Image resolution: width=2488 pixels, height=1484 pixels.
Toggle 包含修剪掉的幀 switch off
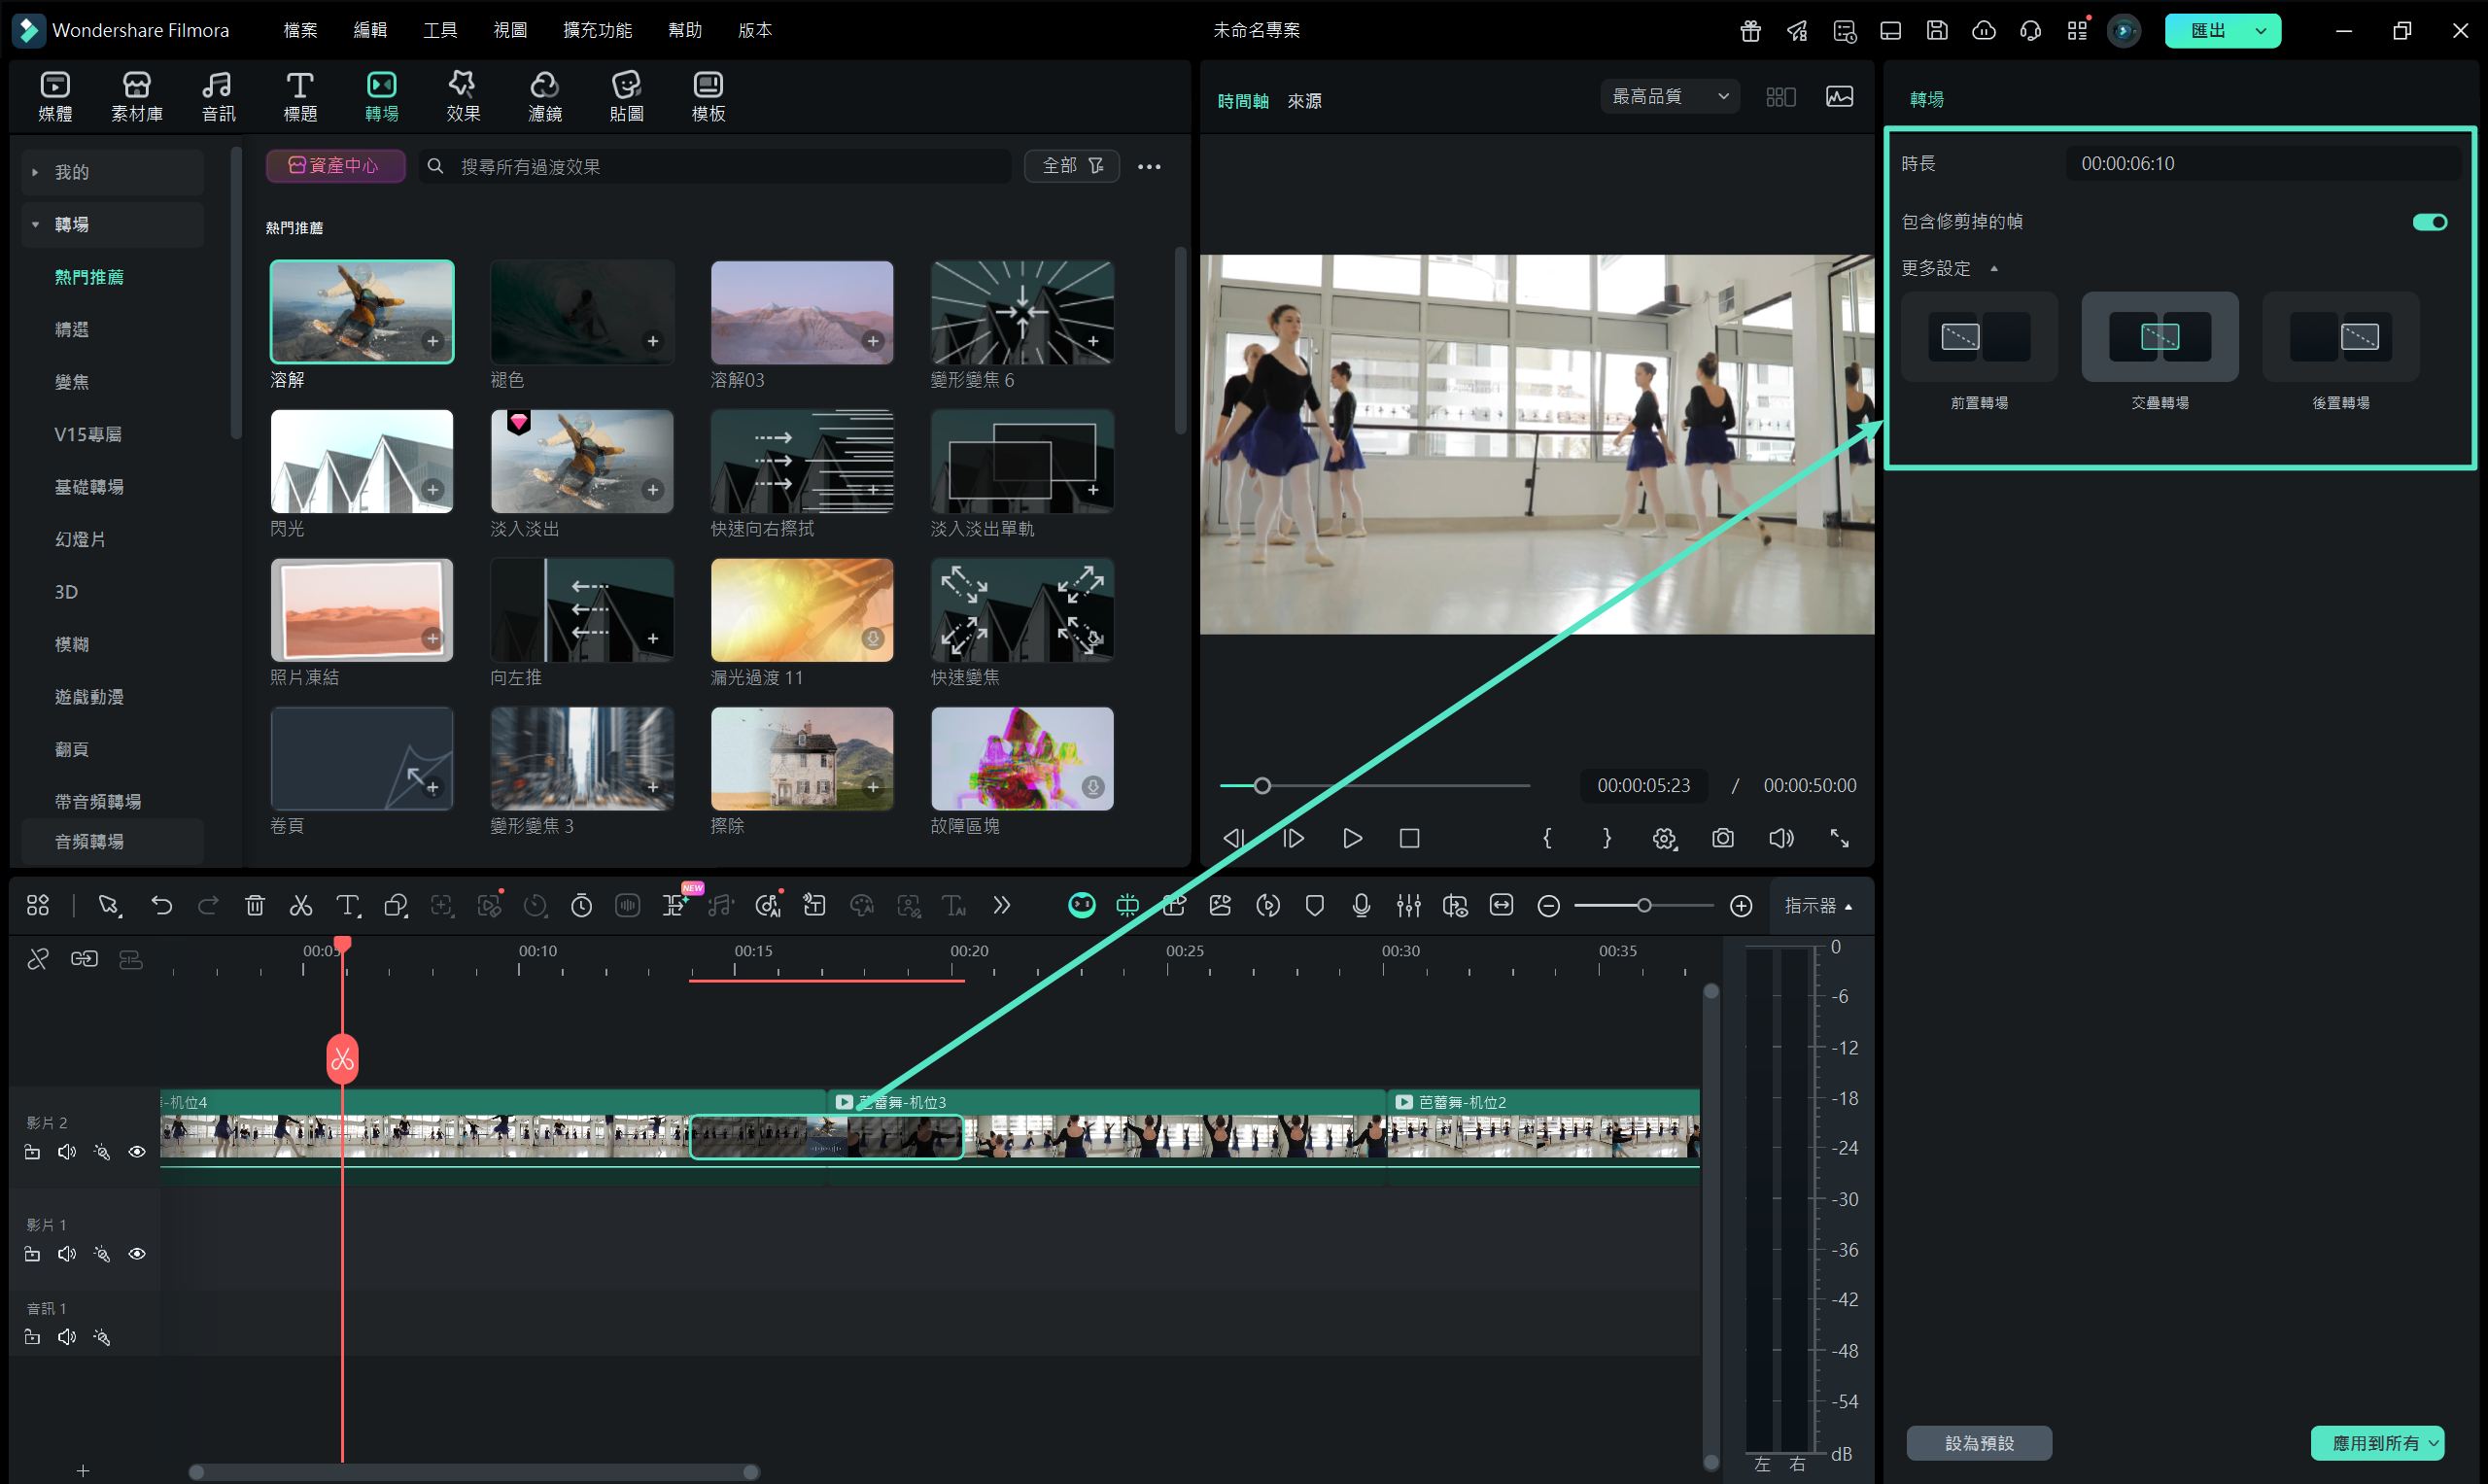point(2429,222)
